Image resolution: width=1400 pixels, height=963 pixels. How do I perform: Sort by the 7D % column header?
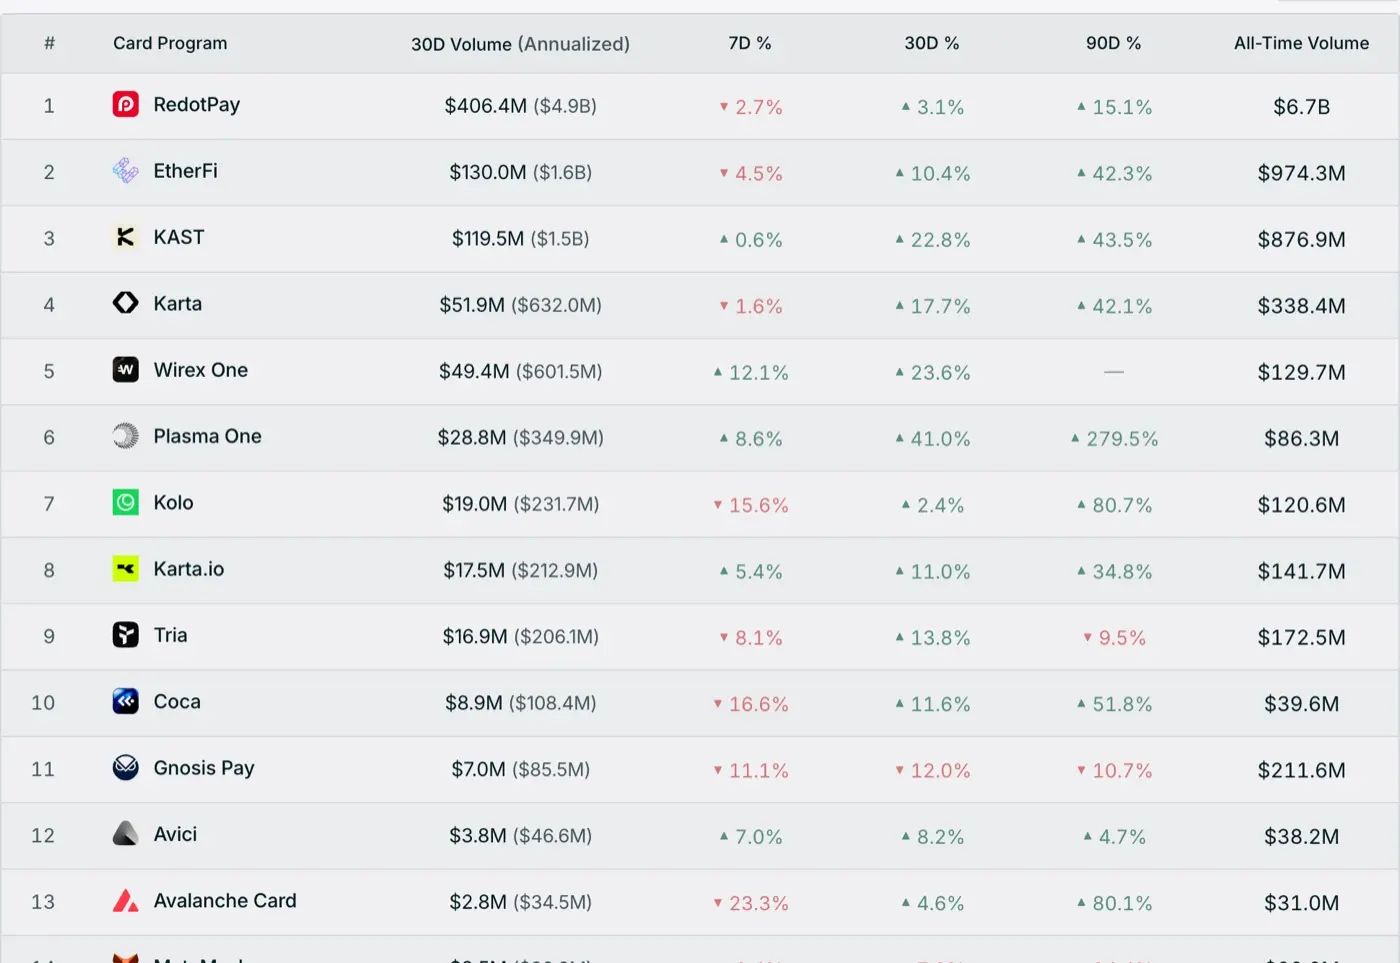(x=750, y=43)
